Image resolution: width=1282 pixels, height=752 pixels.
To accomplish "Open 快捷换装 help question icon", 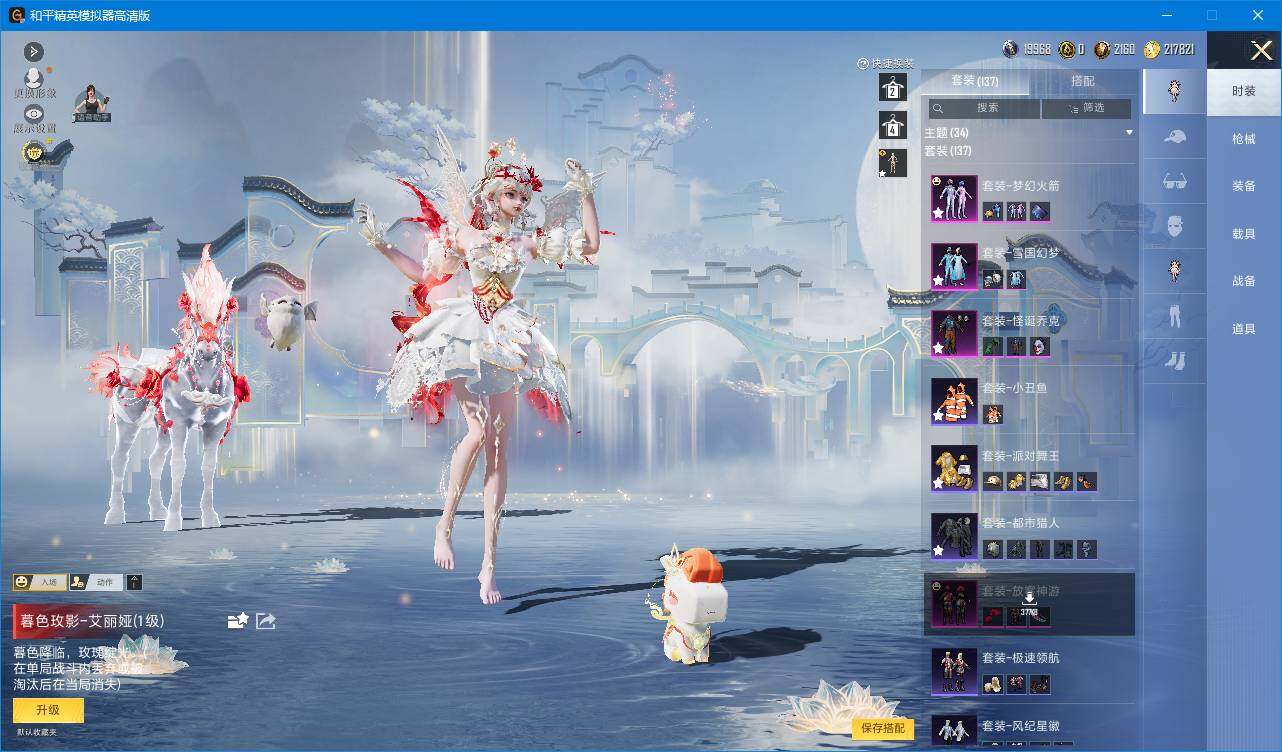I will (862, 63).
